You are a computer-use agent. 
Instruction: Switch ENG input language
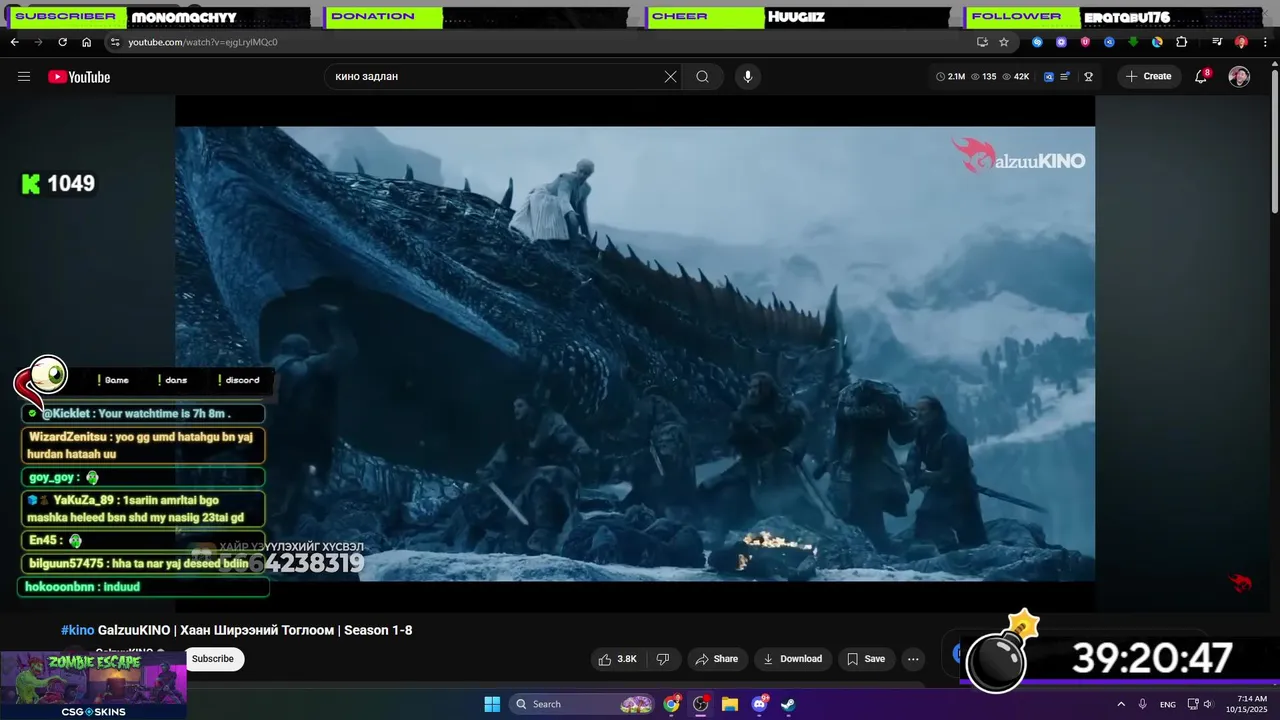coord(1168,704)
